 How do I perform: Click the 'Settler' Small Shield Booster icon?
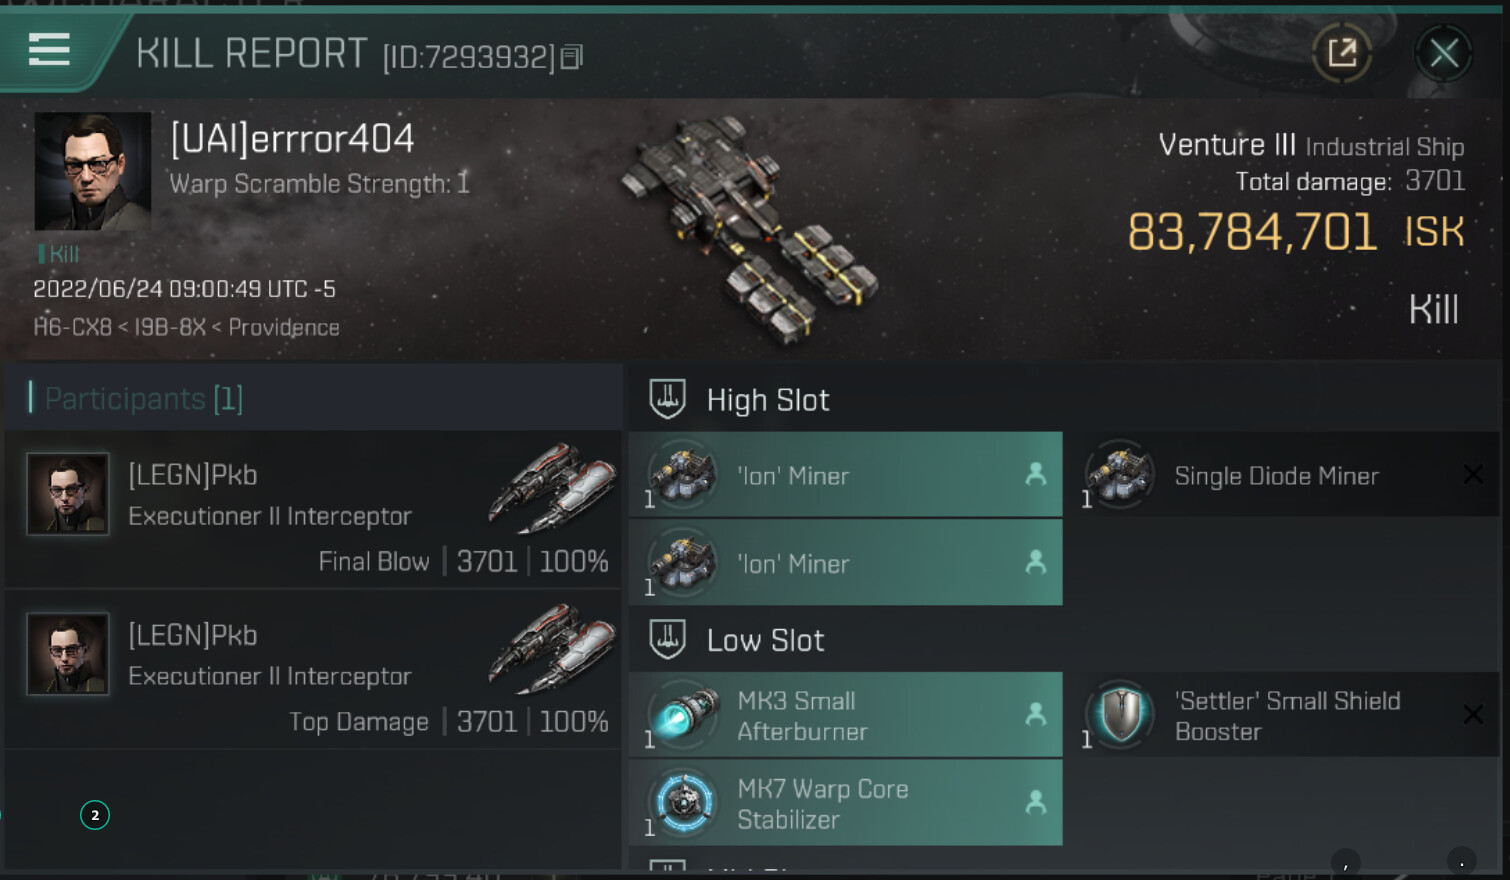click(x=1120, y=714)
